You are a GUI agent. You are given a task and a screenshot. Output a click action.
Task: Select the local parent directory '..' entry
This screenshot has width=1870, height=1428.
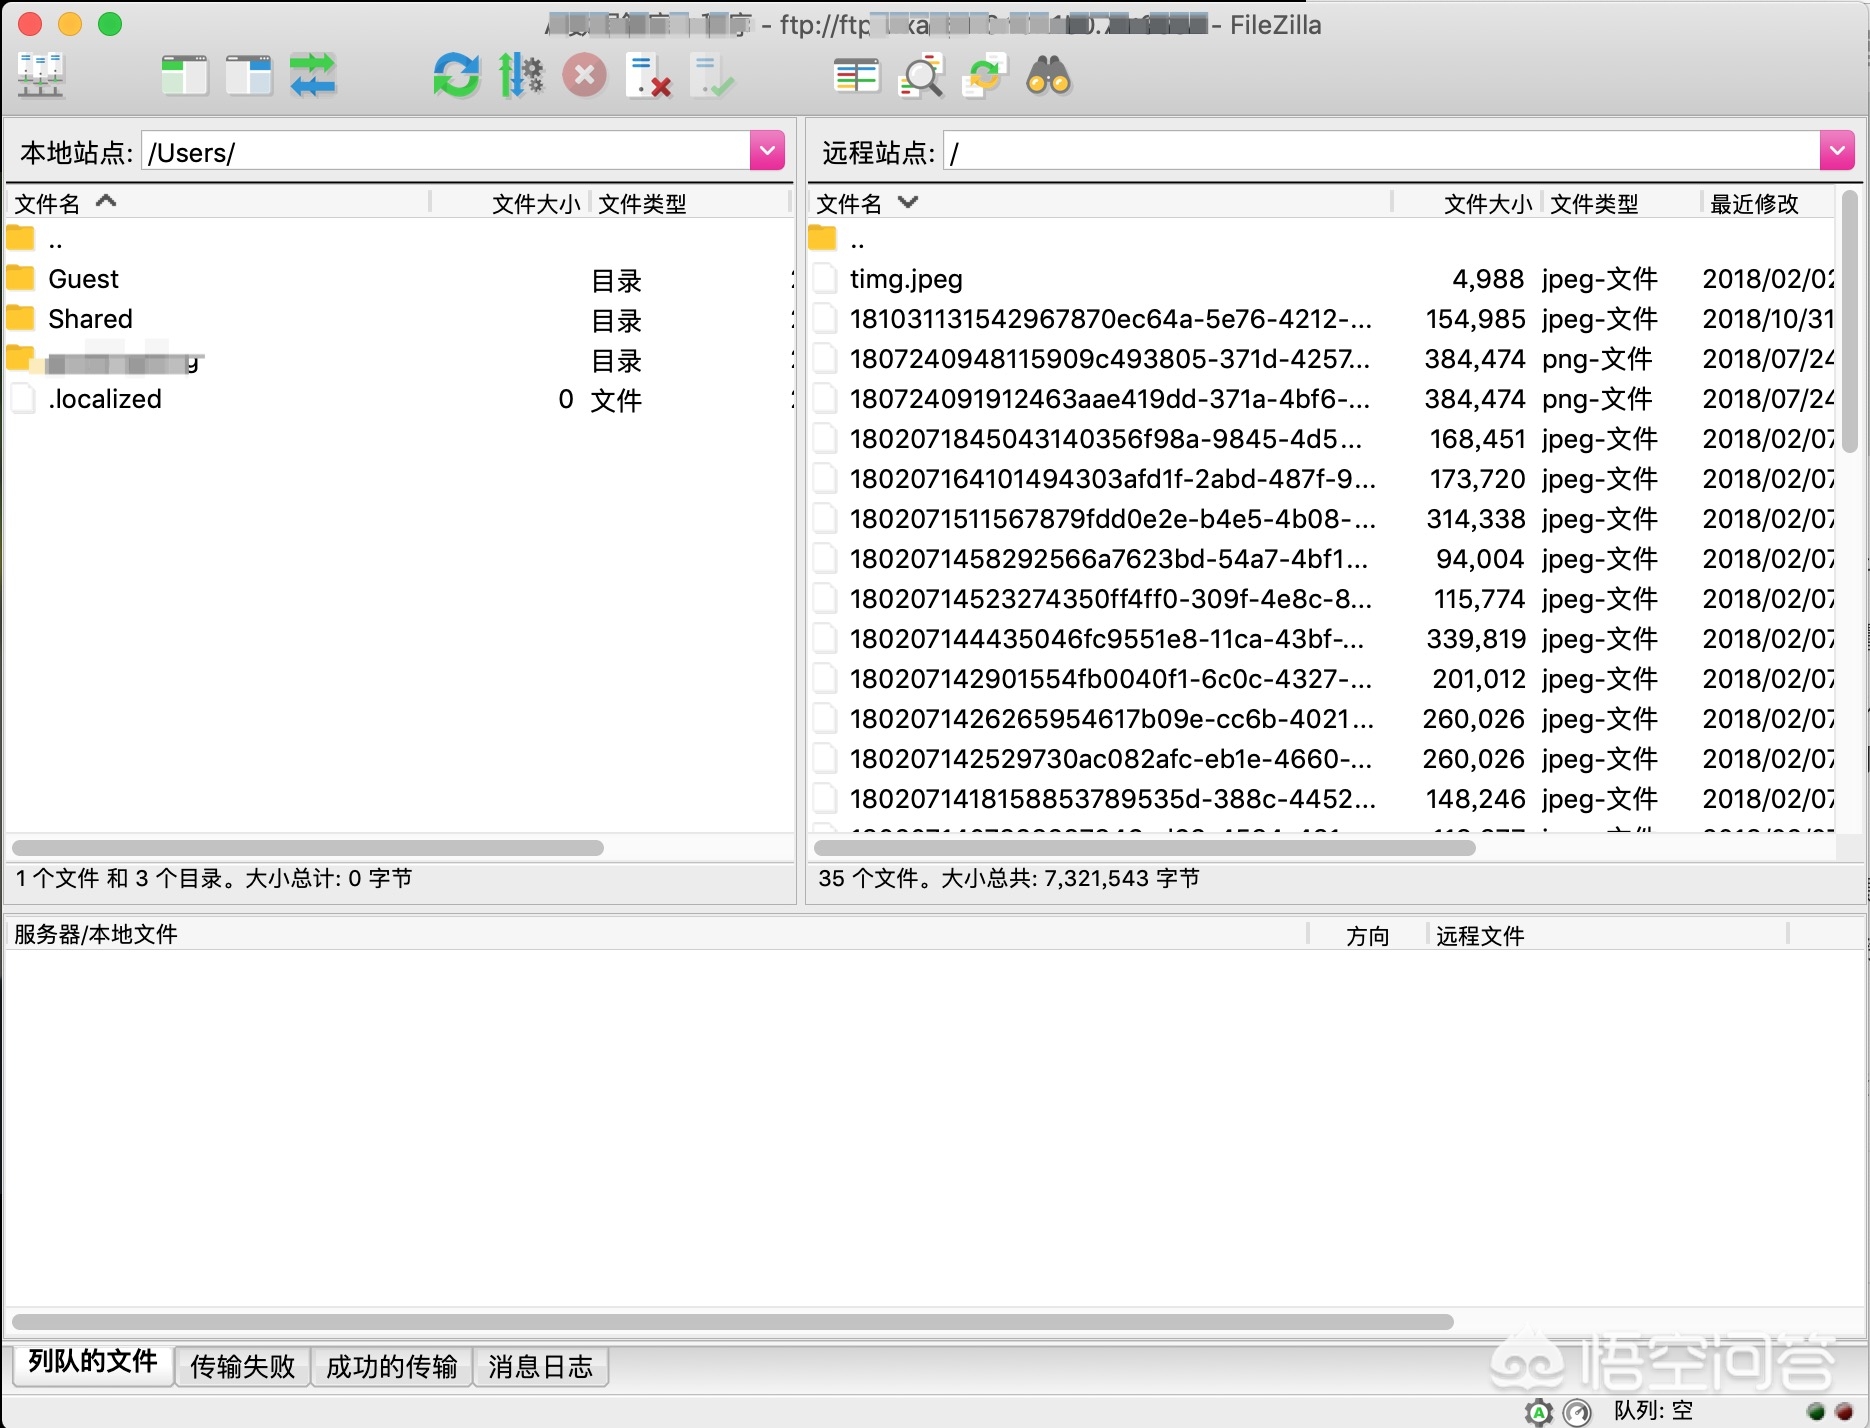(400, 240)
